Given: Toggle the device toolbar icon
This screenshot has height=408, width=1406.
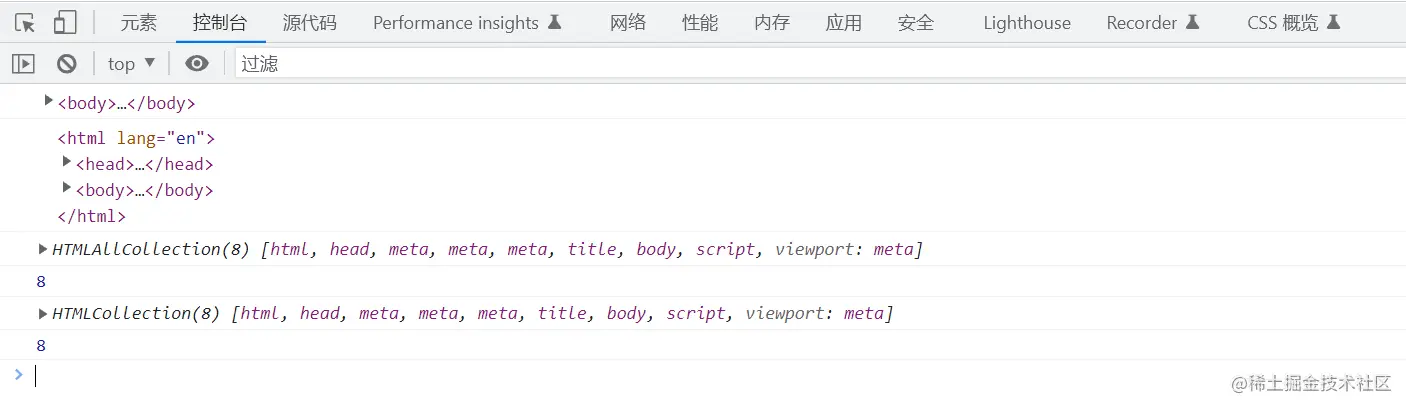Looking at the screenshot, I should (65, 22).
